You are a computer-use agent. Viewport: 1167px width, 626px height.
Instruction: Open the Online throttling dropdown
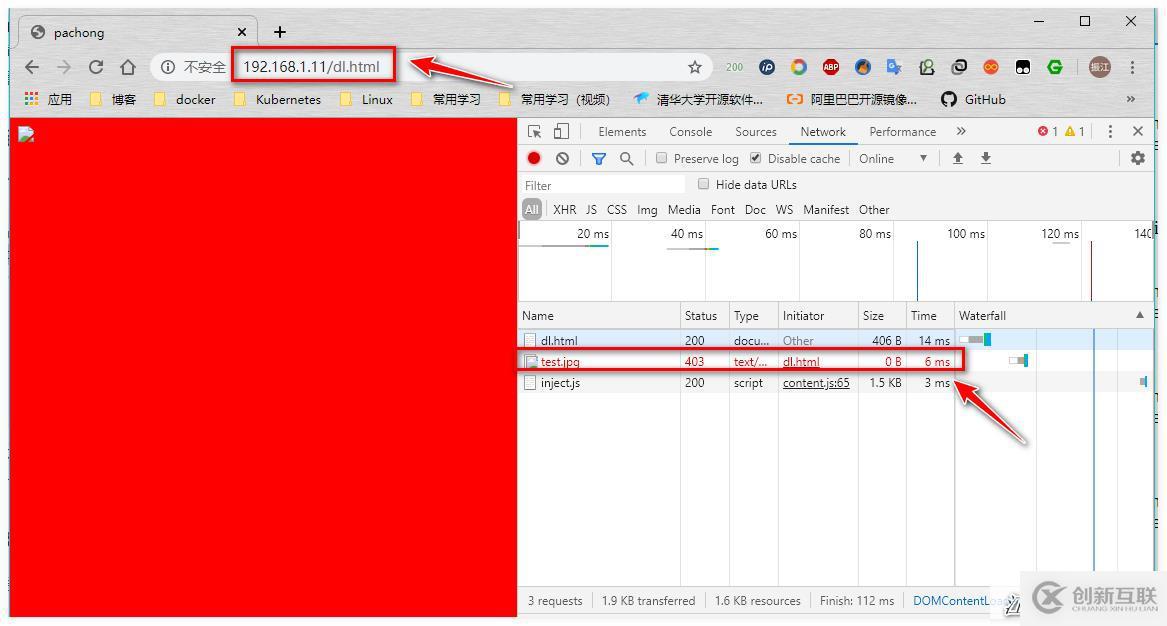[893, 159]
